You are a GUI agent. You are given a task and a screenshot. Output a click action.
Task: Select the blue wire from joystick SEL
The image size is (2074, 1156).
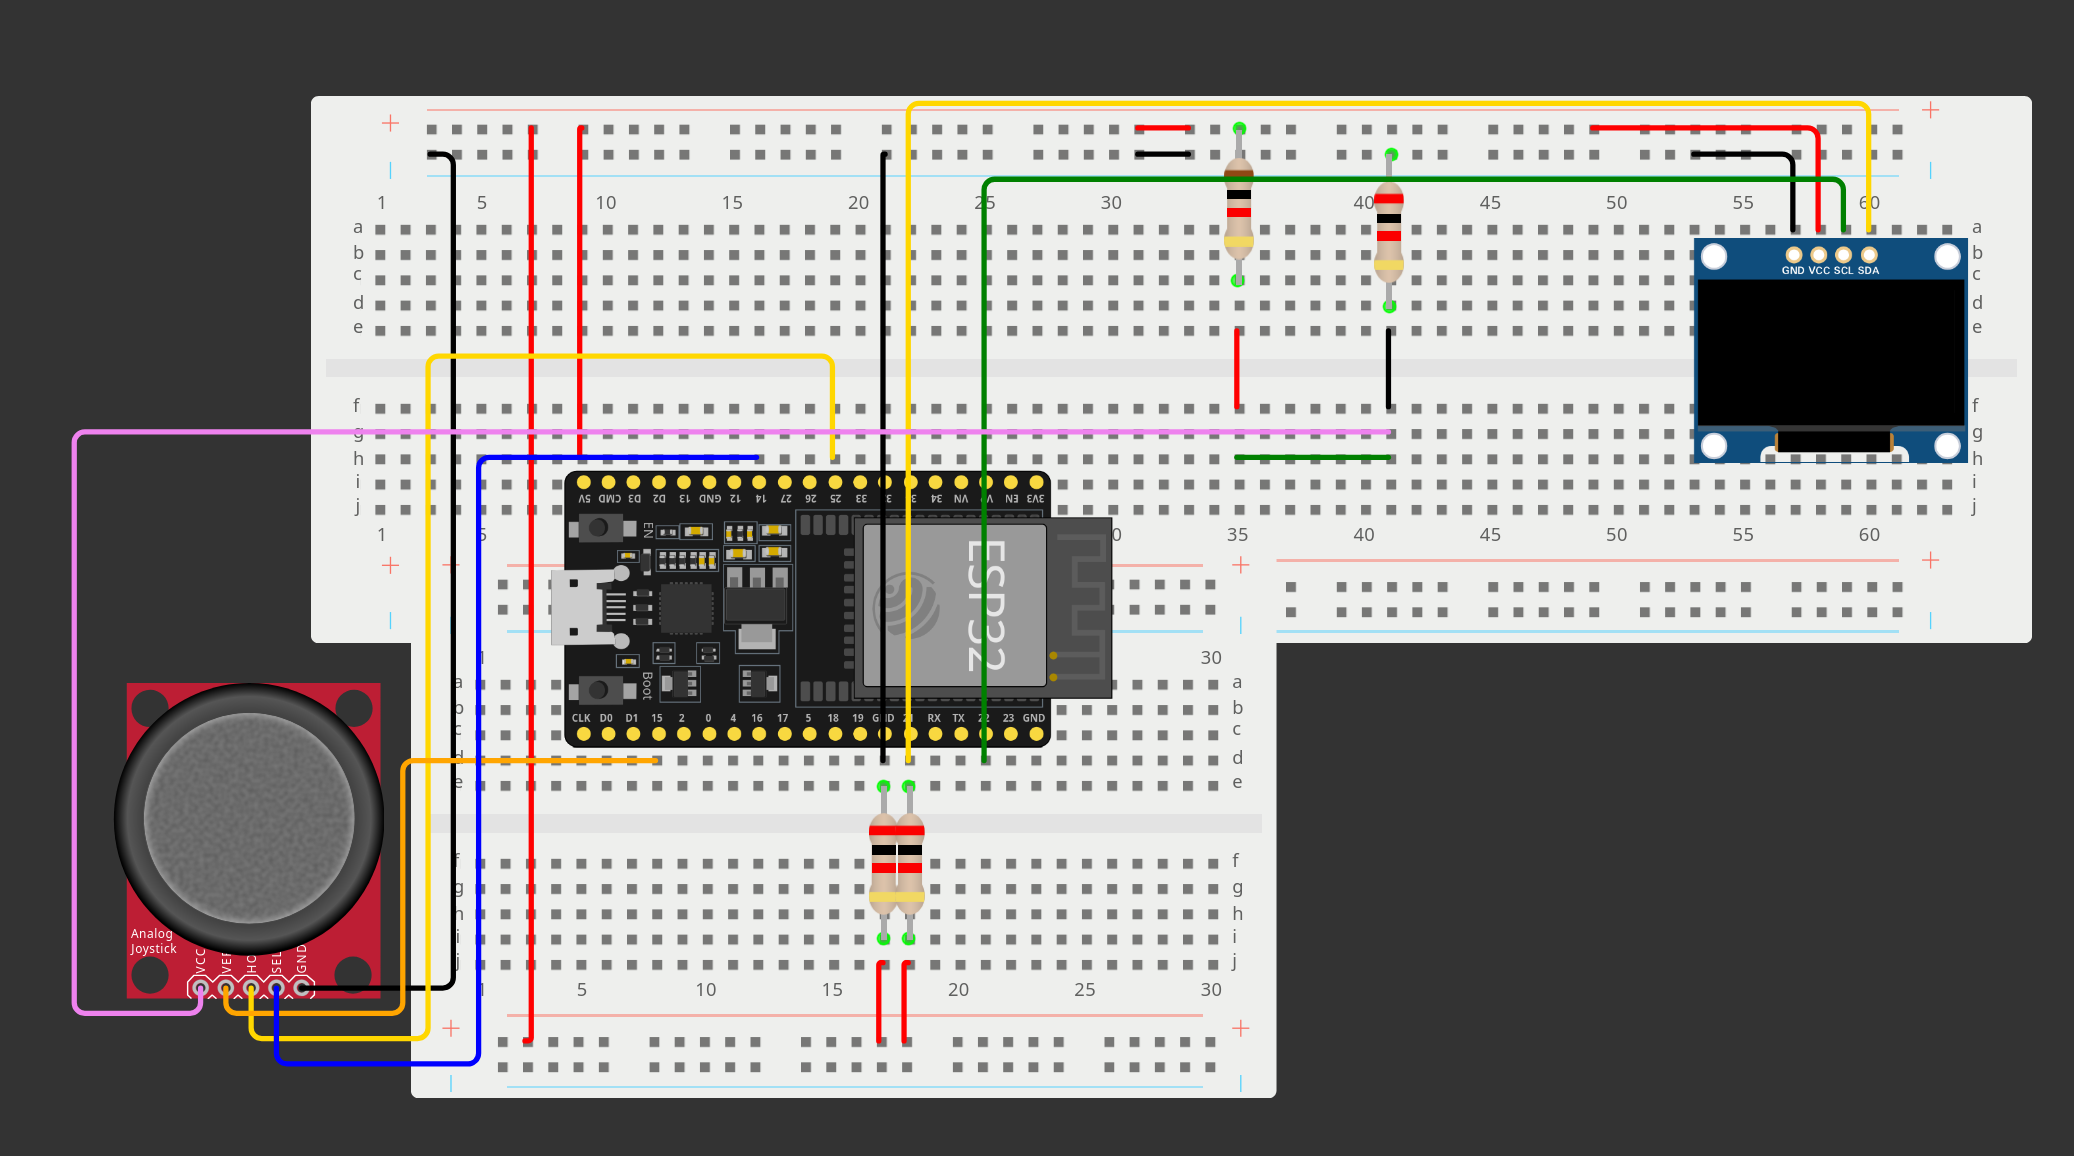coord(479,760)
